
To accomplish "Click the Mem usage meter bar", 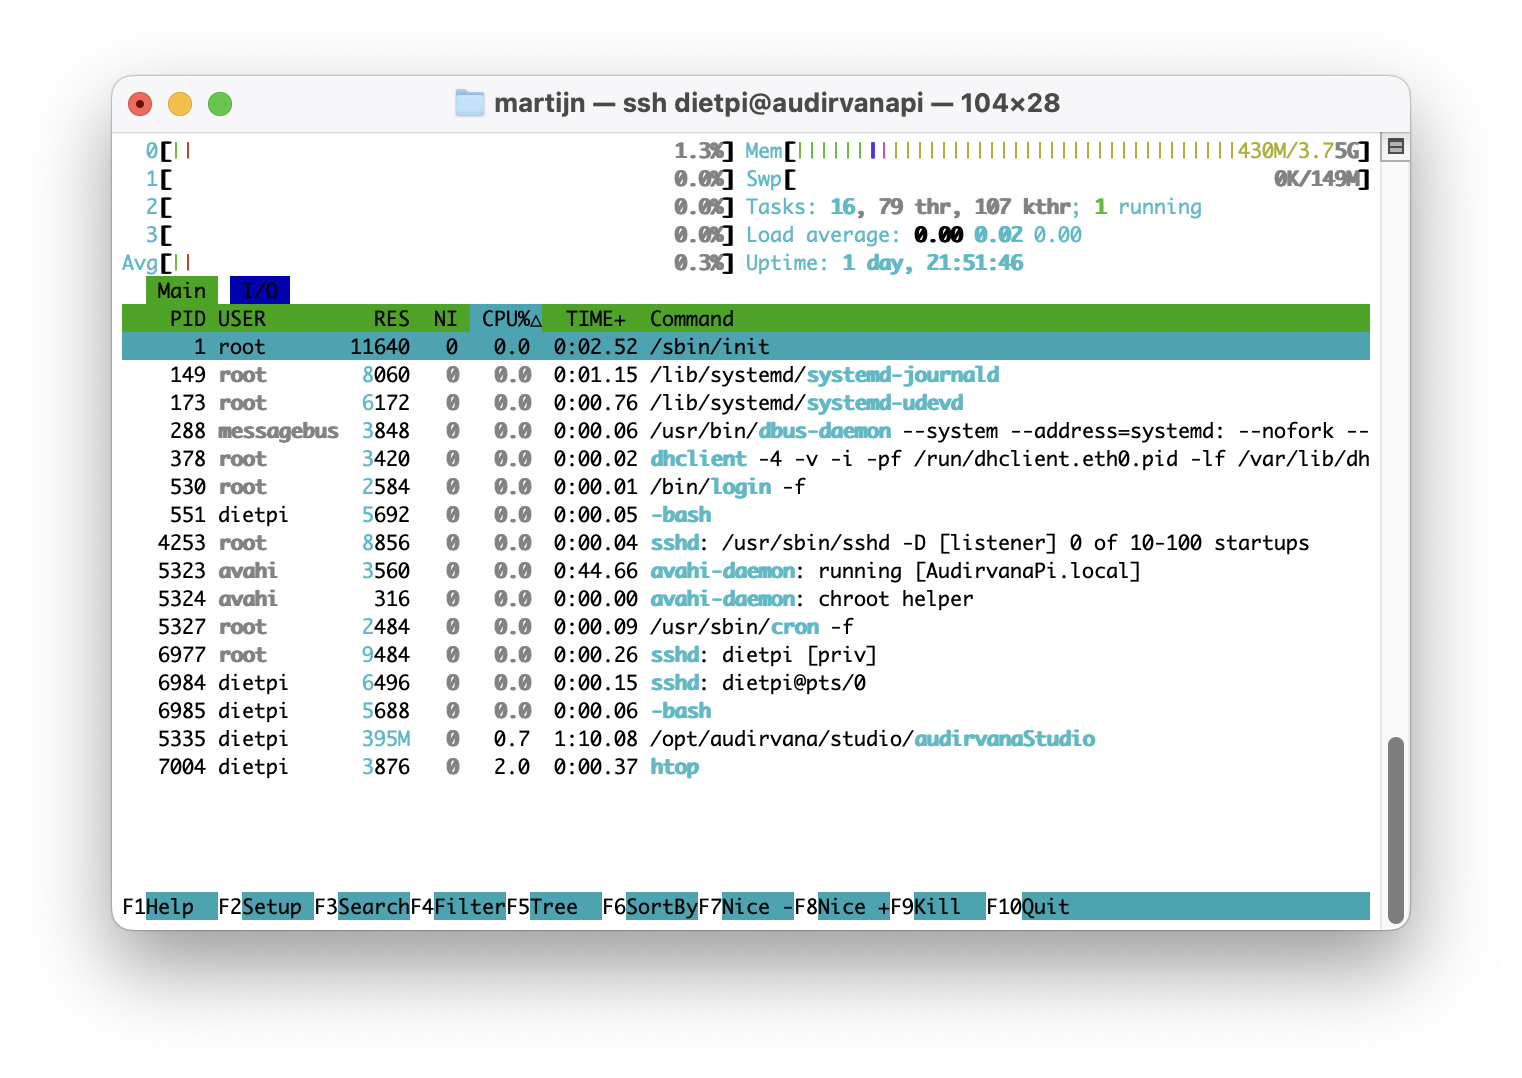I will (x=1057, y=150).
